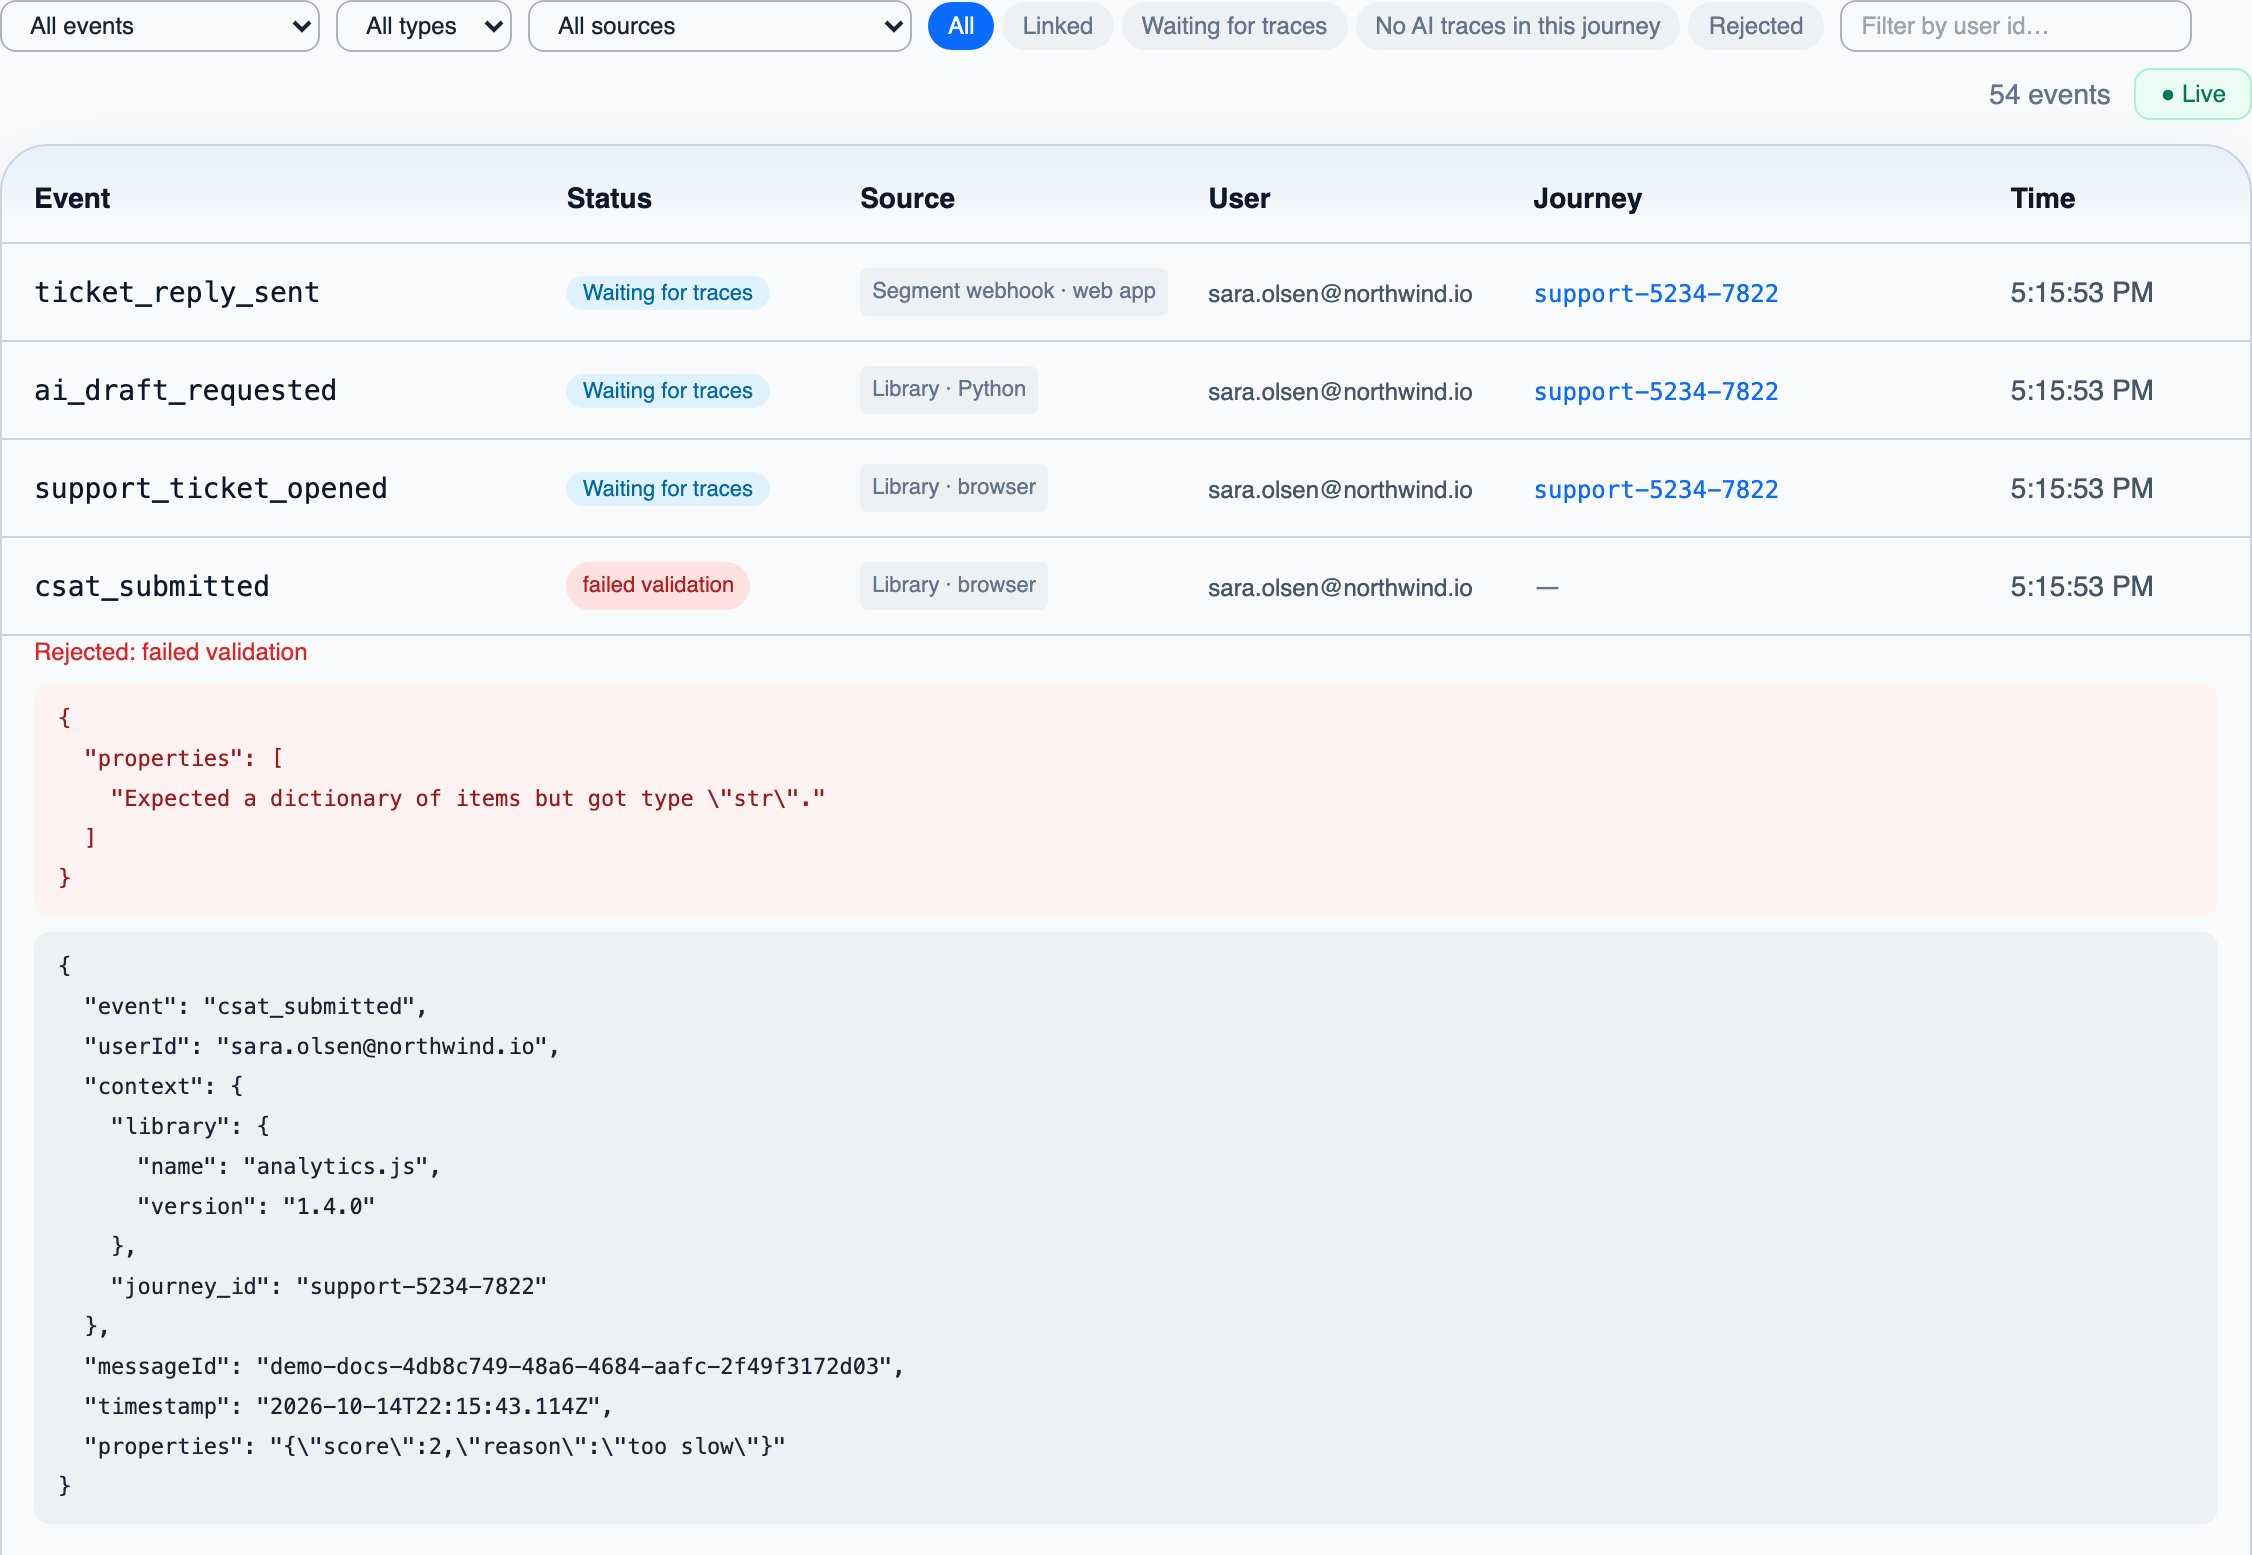
Task: Select the Rejected filter pill
Action: pos(1756,26)
